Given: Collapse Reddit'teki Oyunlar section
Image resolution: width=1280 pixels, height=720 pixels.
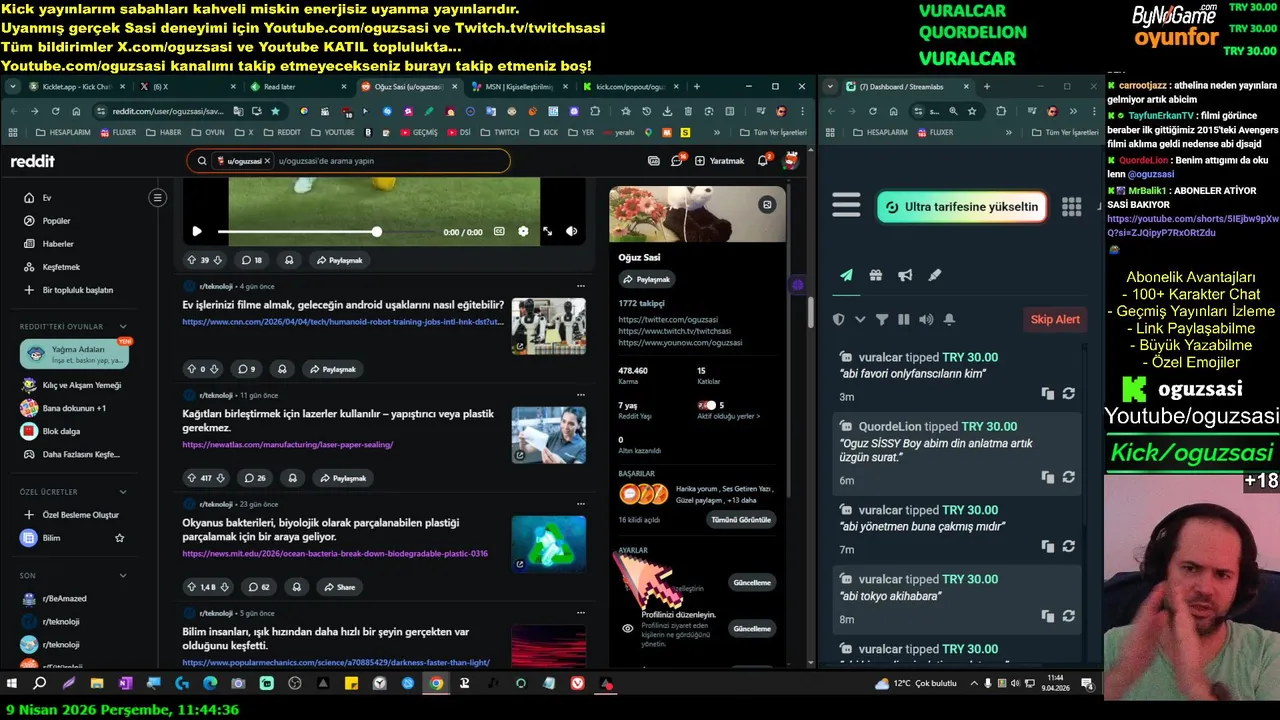Looking at the screenshot, I should [x=123, y=326].
